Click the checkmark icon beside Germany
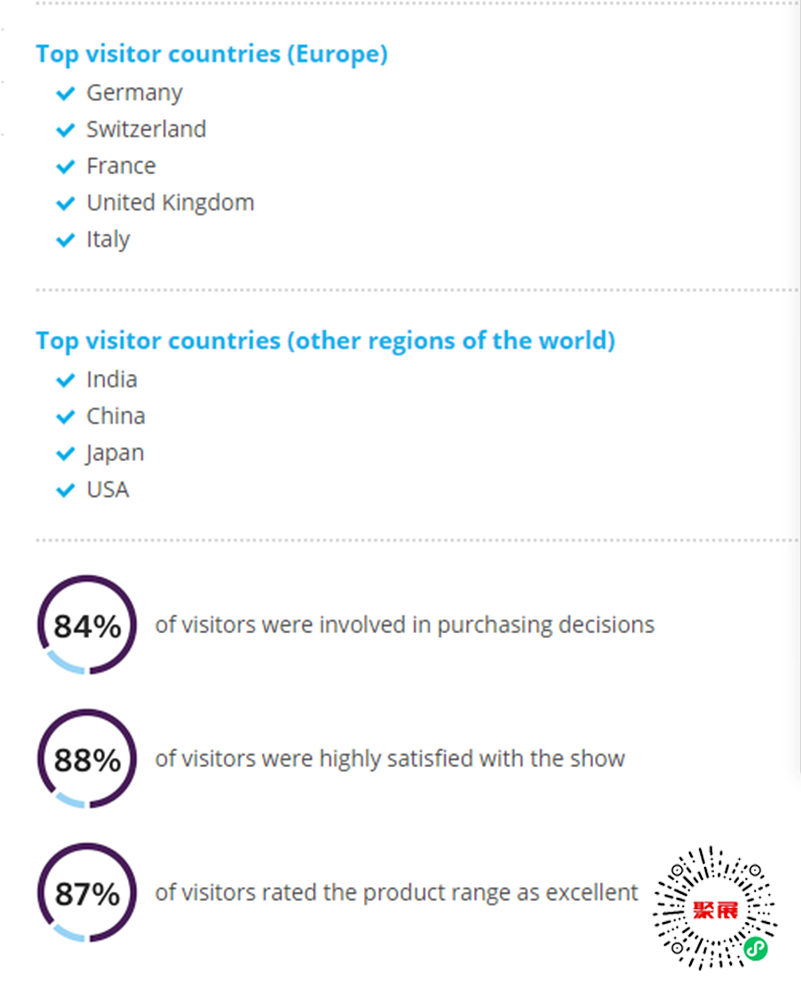 pos(66,94)
